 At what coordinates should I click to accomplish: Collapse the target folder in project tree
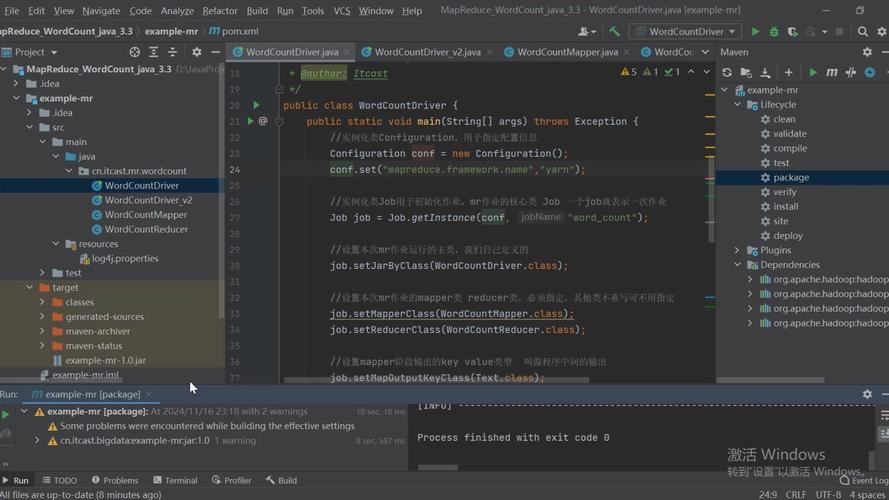point(29,288)
